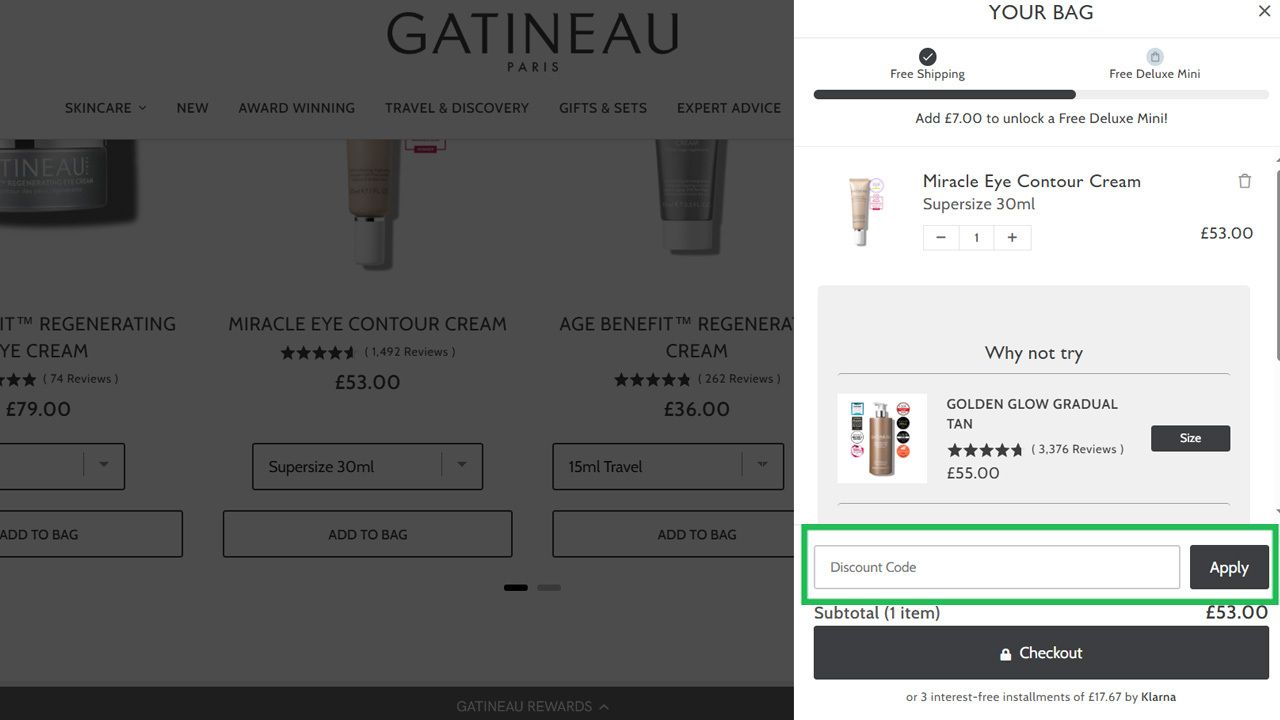Screen dimensions: 1280x720
Task: Close the Your Bag panel
Action: (x=1264, y=12)
